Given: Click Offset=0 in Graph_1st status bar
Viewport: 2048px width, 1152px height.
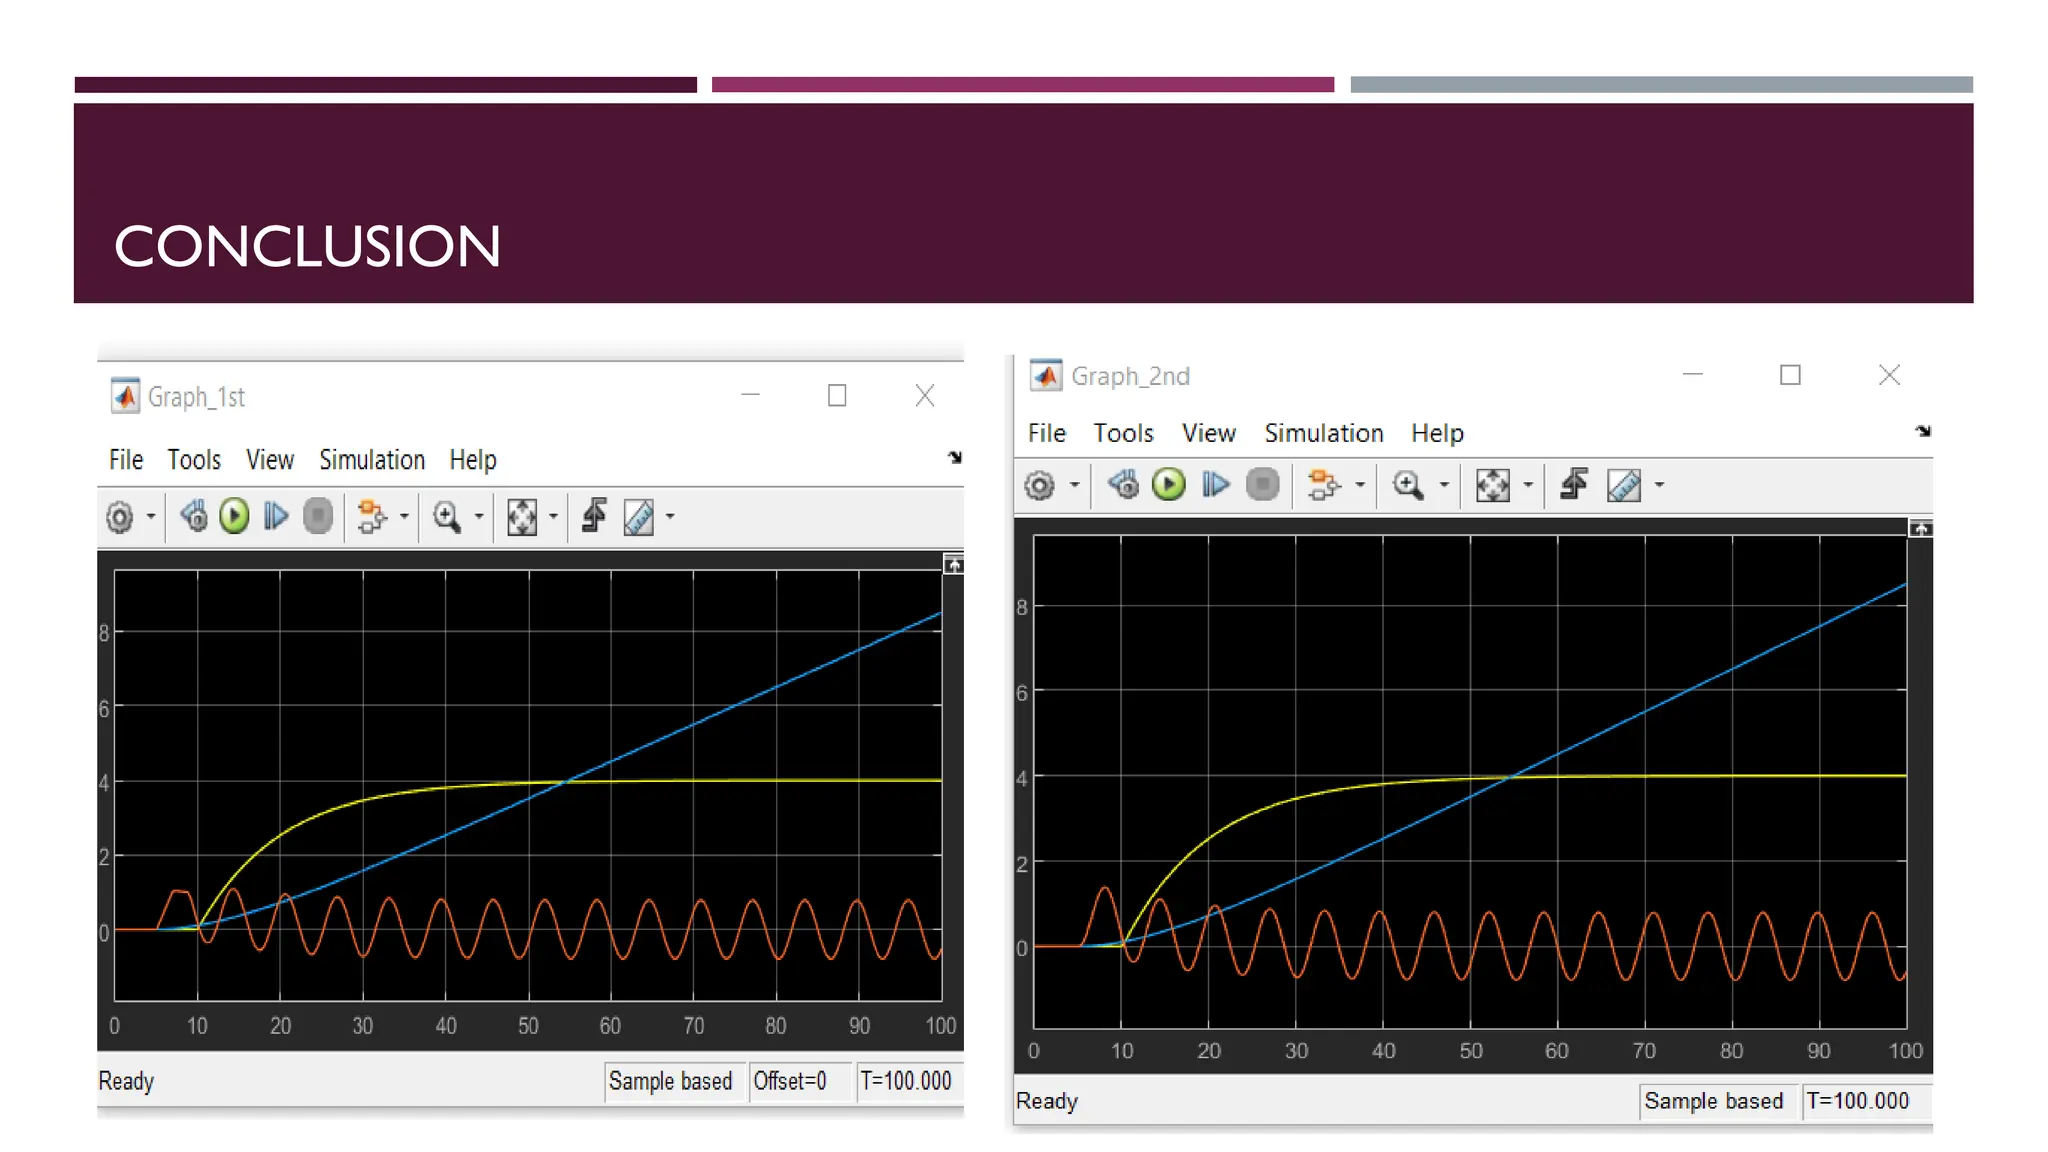Looking at the screenshot, I should pyautogui.click(x=790, y=1081).
